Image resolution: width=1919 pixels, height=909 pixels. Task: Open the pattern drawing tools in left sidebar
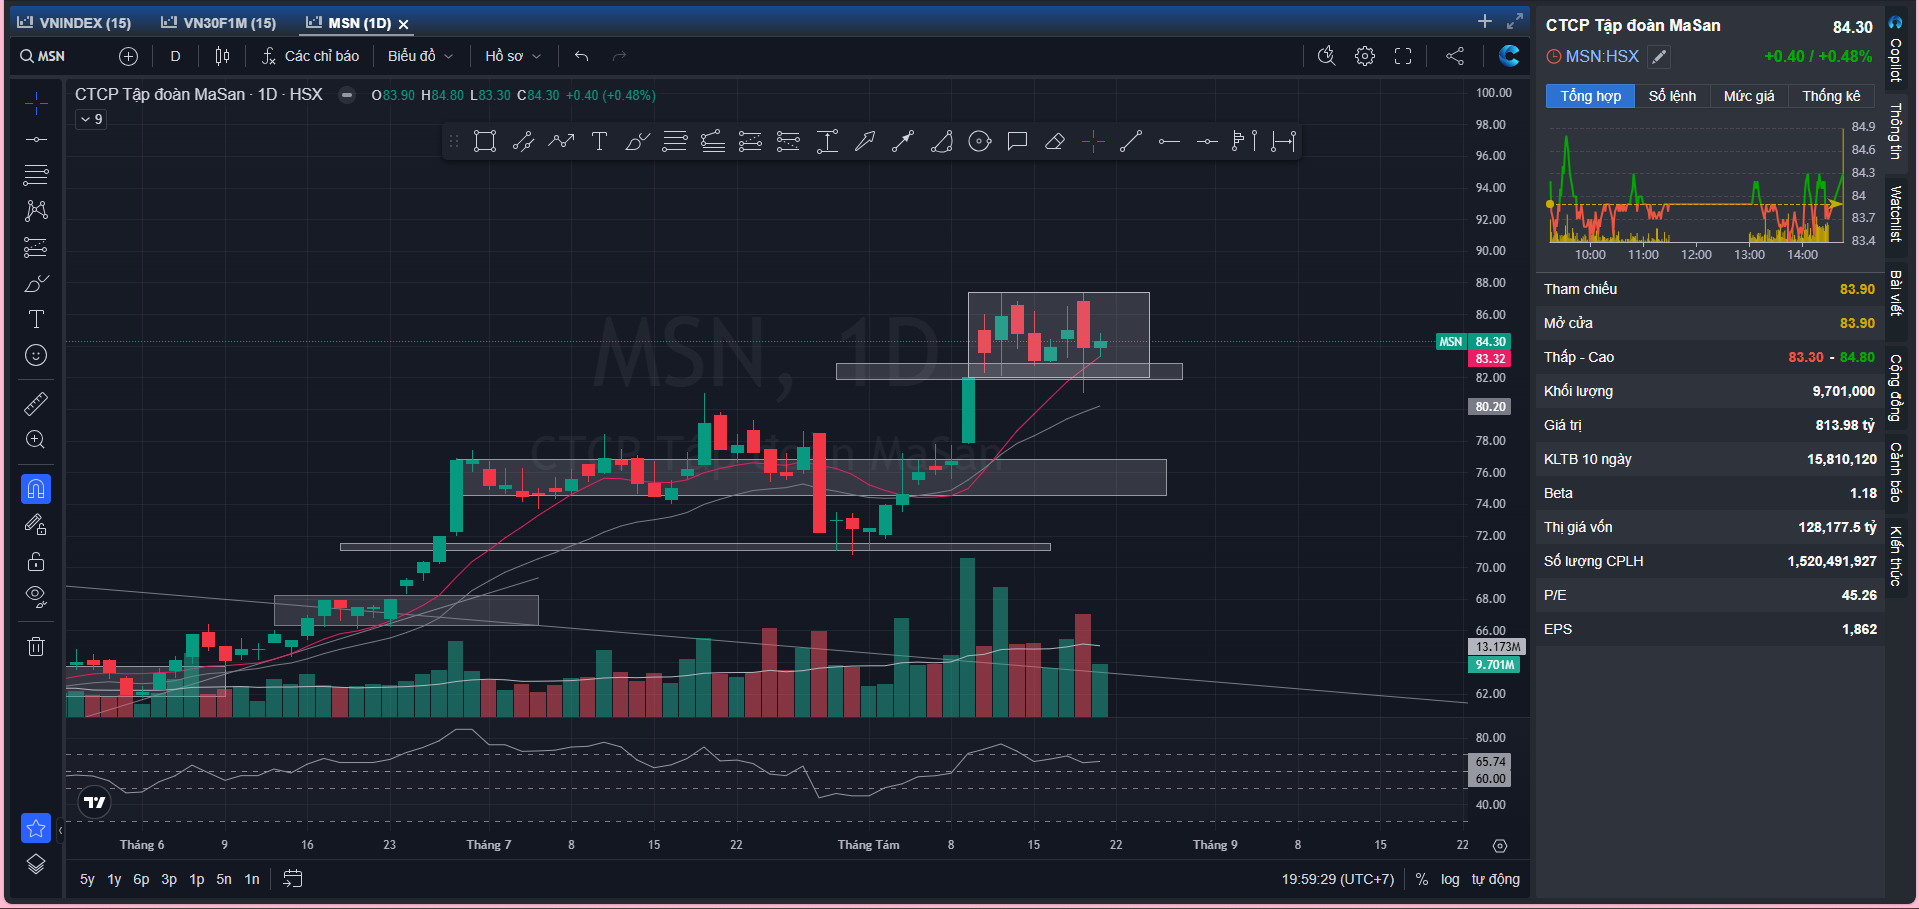click(36, 210)
